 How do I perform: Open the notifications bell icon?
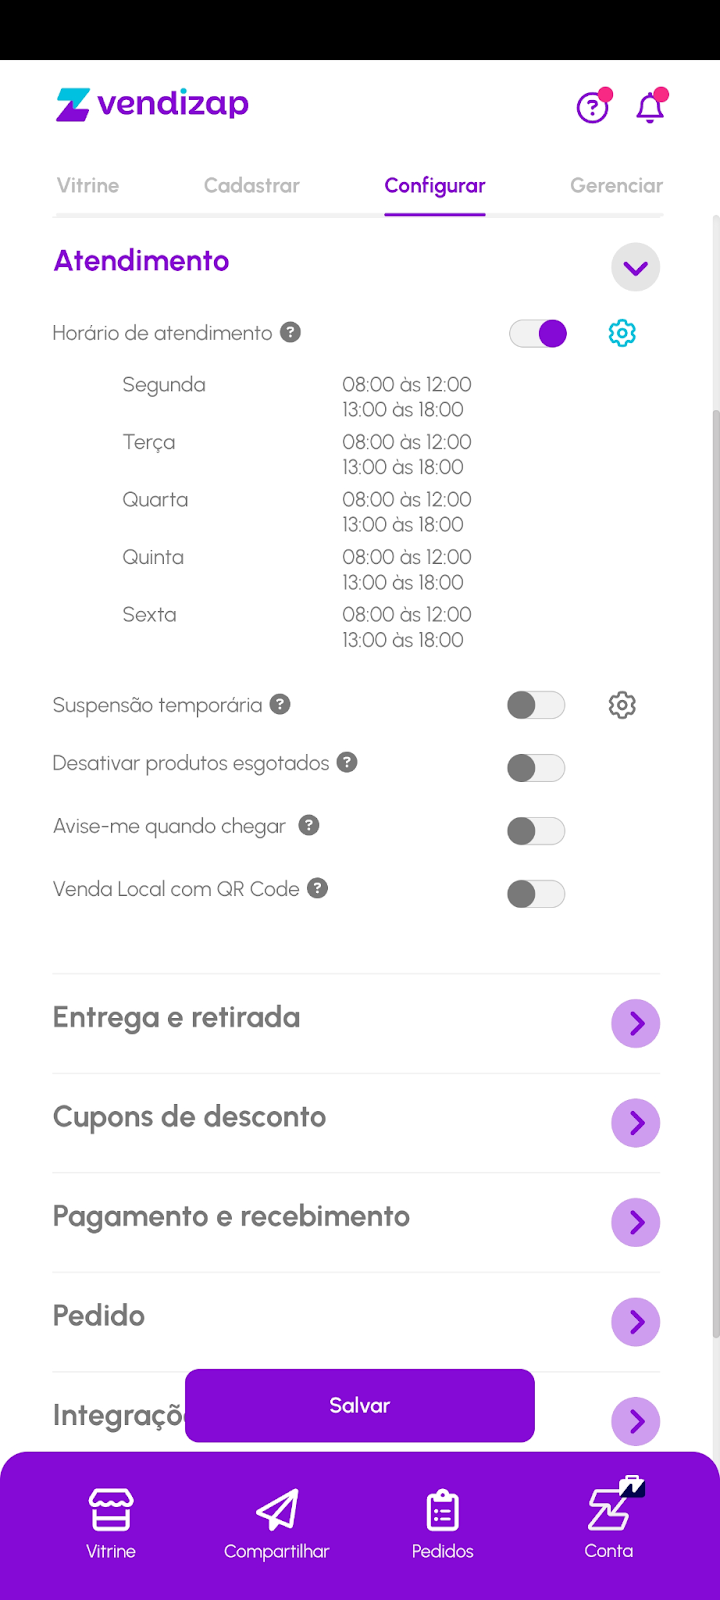pos(650,107)
